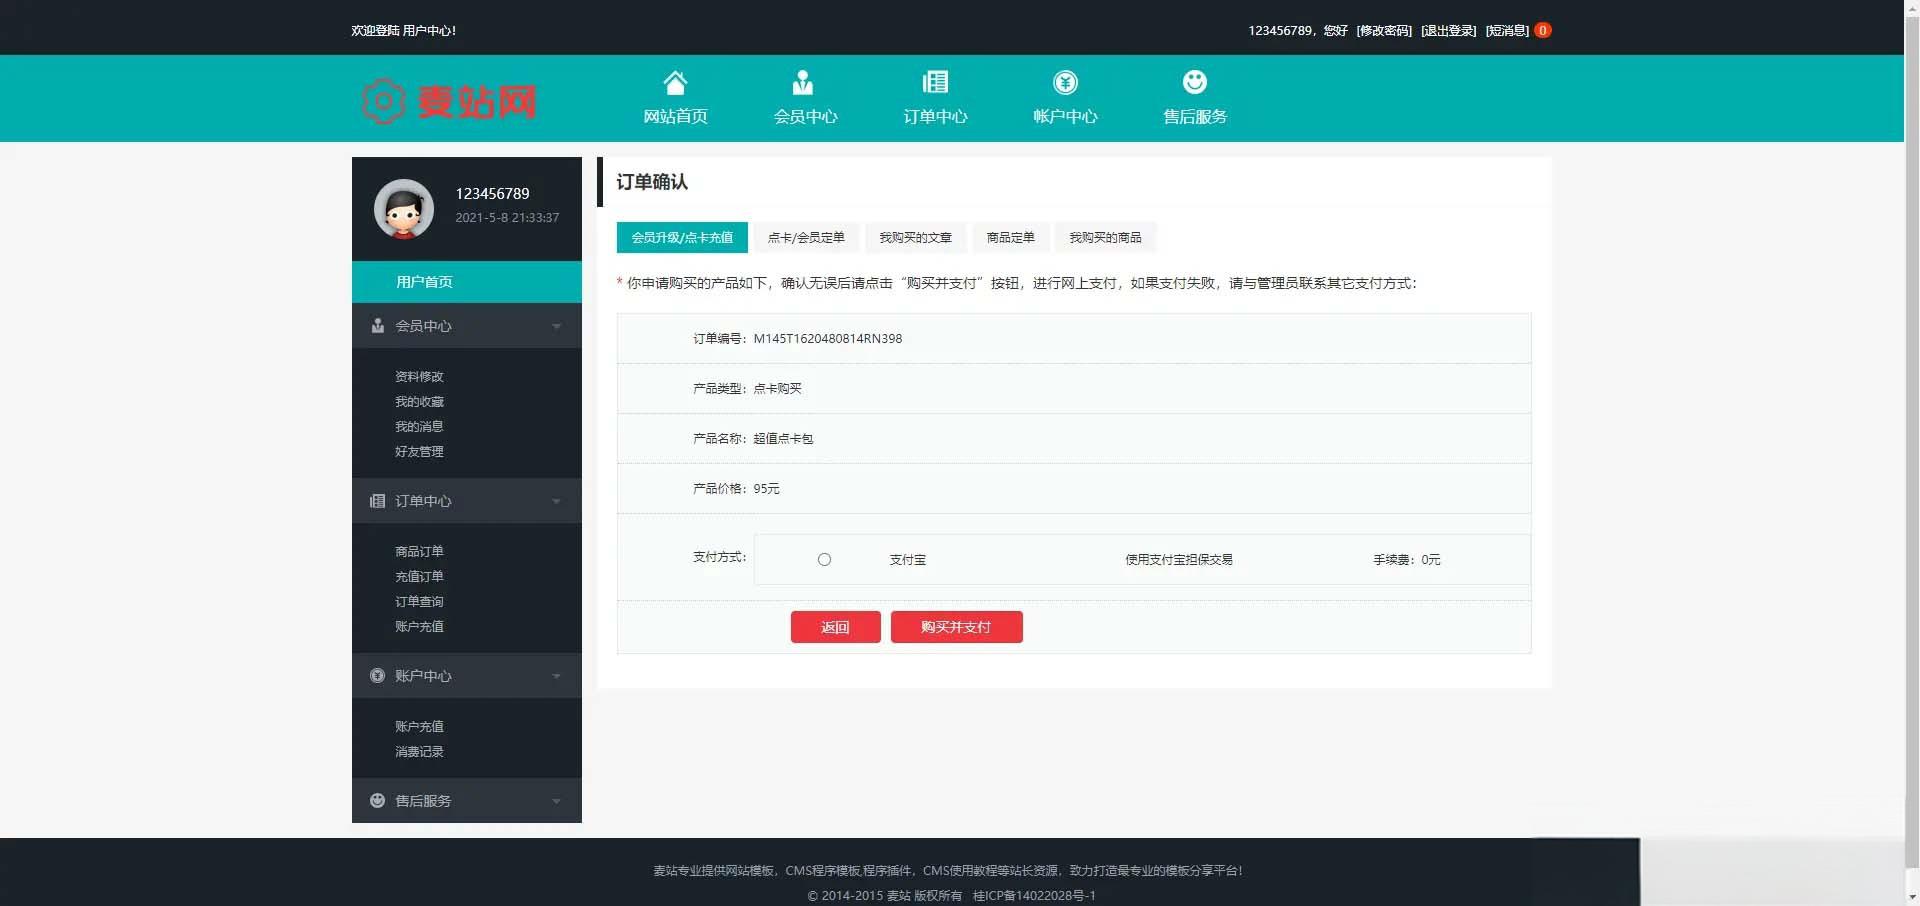The height and width of the screenshot is (906, 1920).
Task: Open 我的消息 in sidebar
Action: [419, 427]
